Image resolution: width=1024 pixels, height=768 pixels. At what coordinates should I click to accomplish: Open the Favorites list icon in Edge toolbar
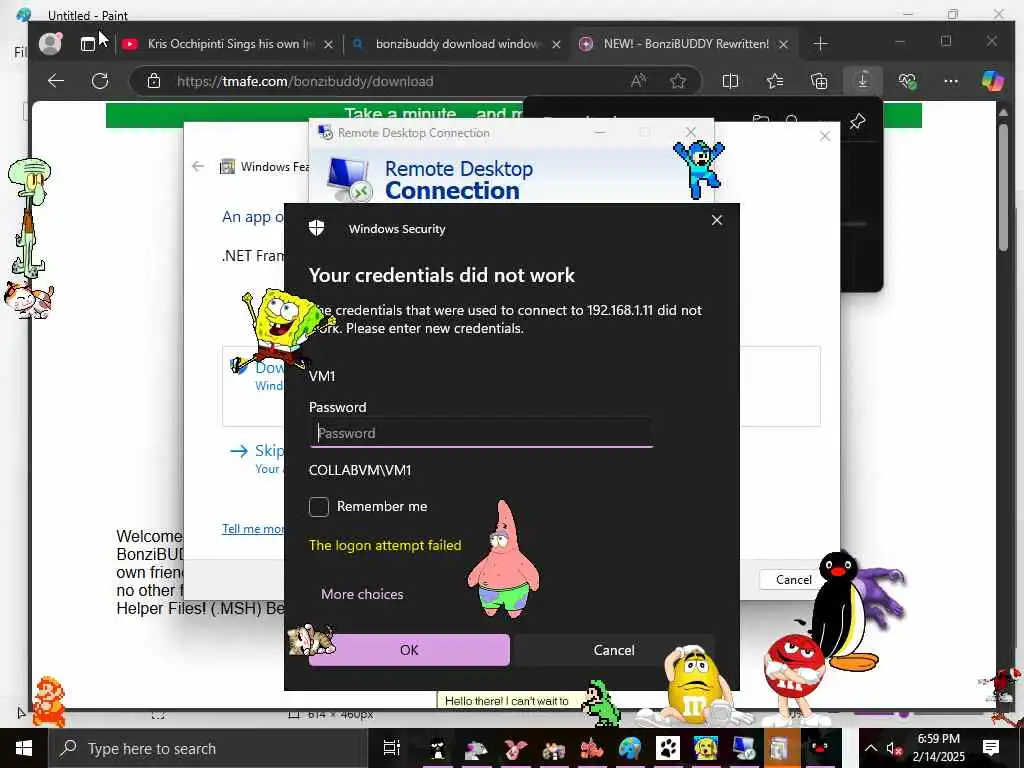tap(775, 81)
